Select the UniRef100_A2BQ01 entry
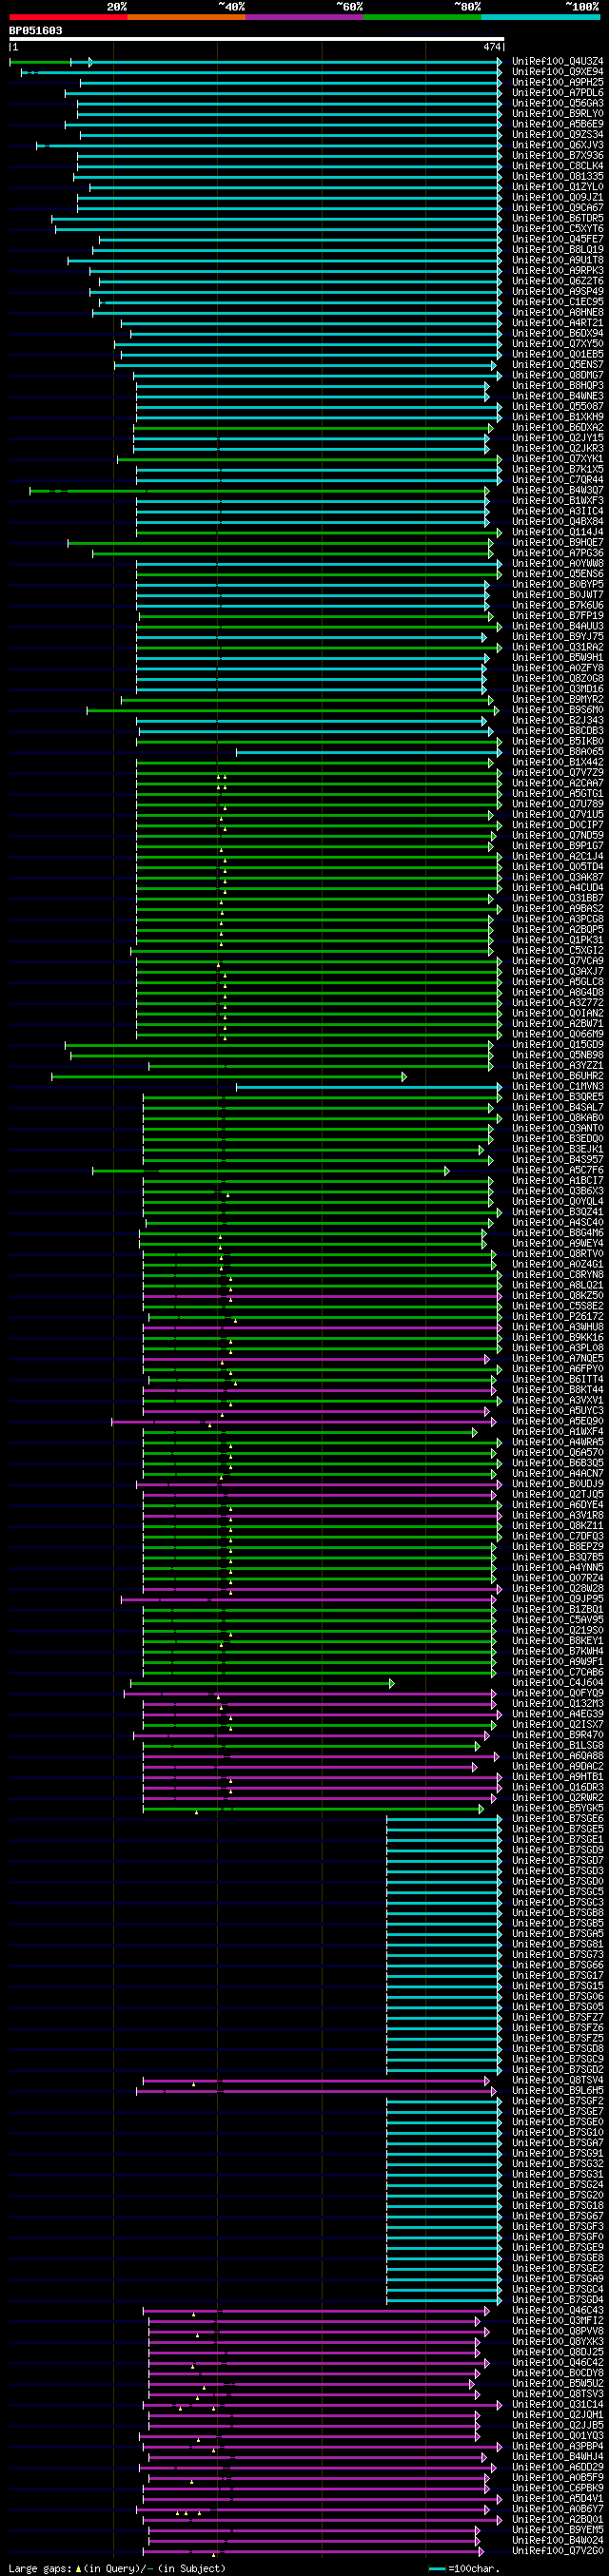609x2576 pixels. 557,2519
